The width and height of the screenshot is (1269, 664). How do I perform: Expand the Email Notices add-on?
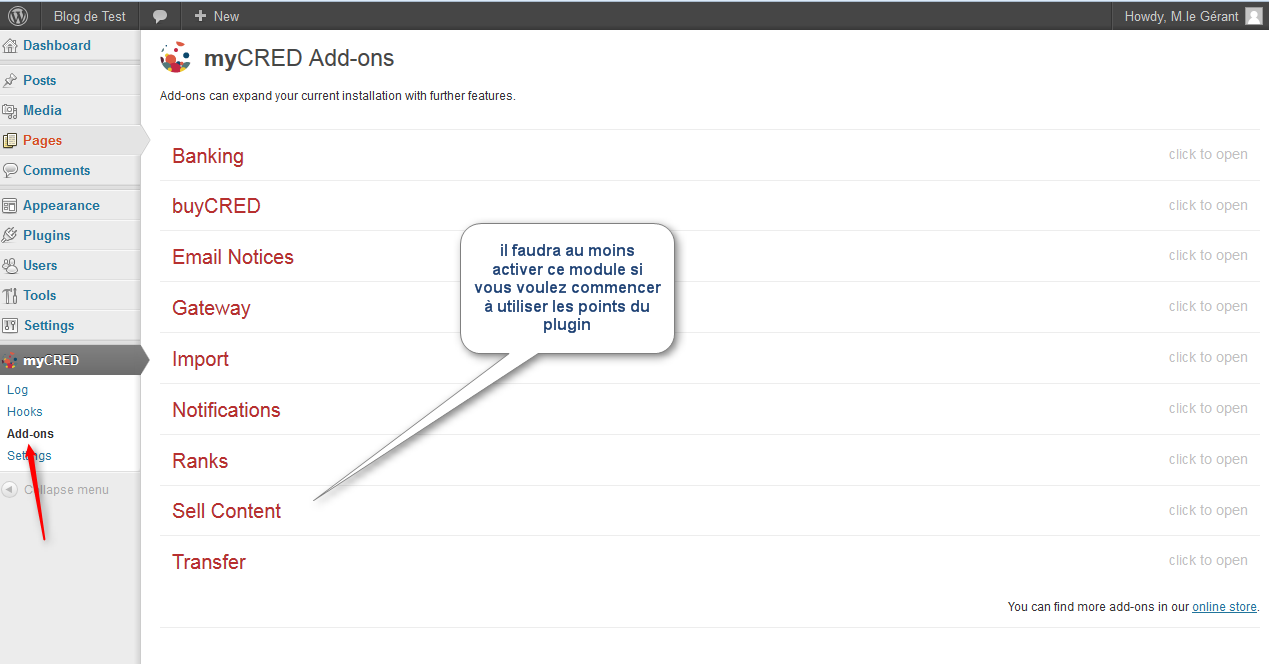[233, 257]
